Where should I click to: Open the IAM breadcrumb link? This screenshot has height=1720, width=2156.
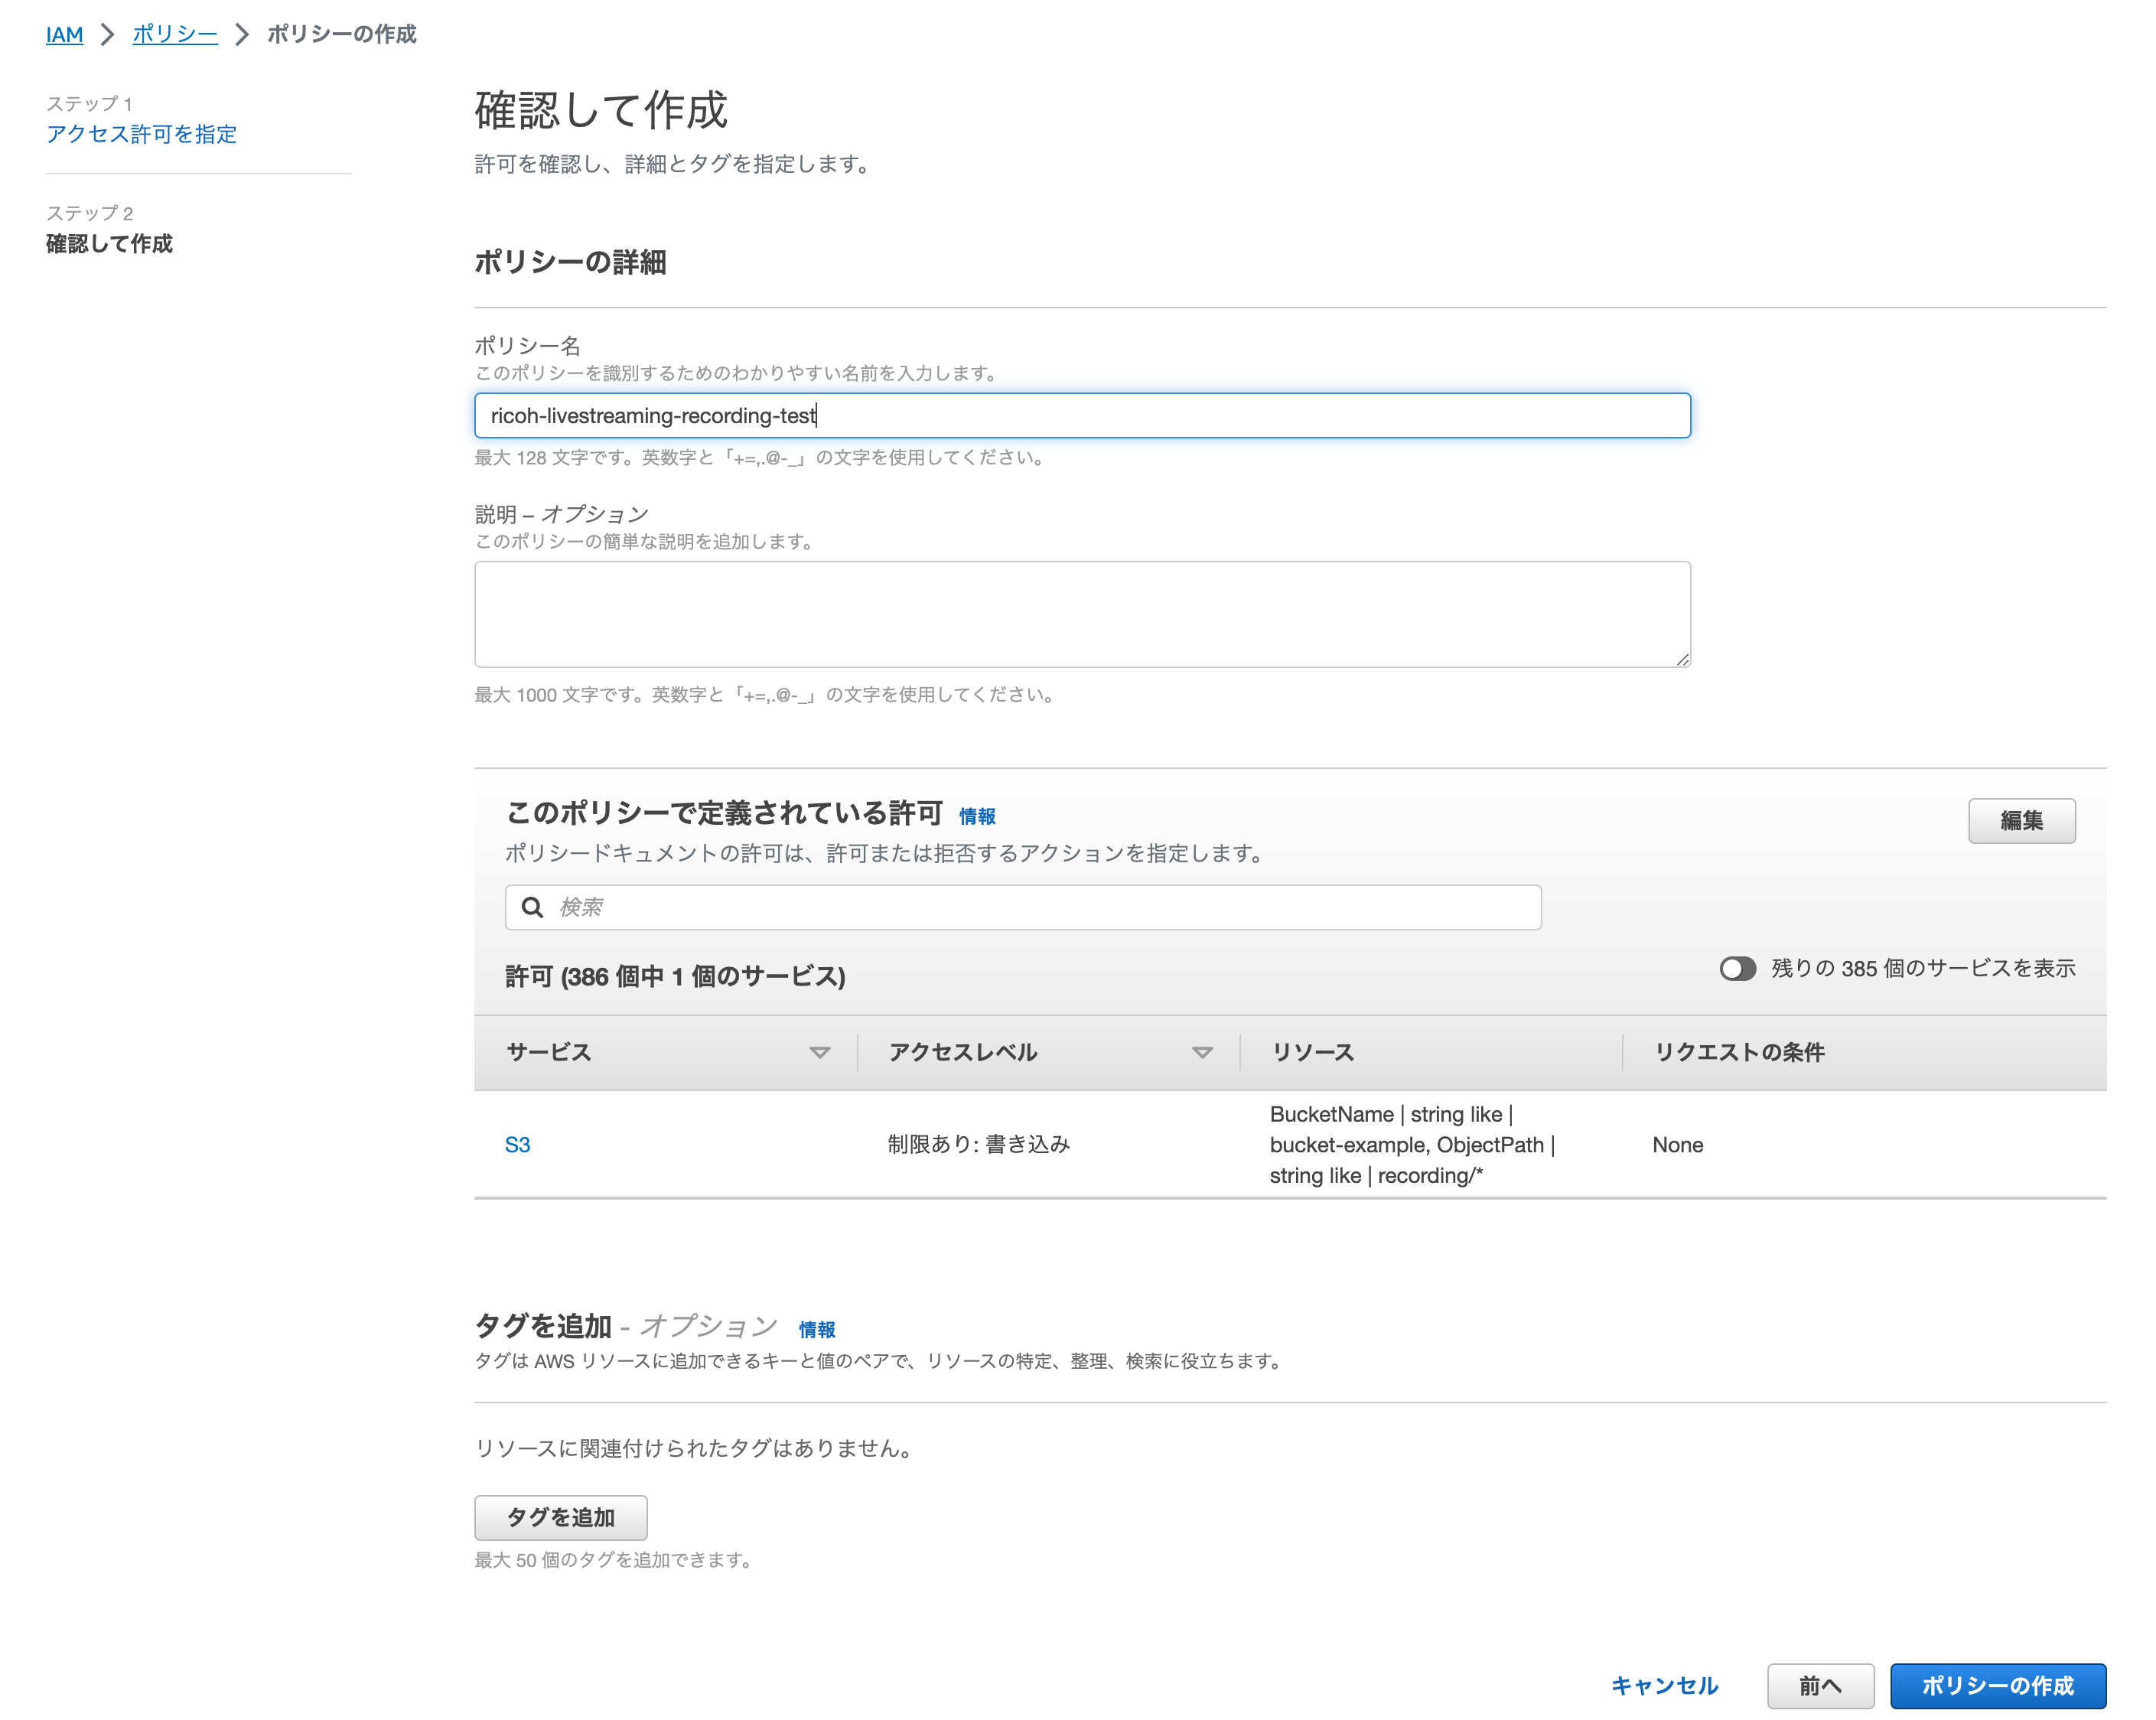[64, 34]
